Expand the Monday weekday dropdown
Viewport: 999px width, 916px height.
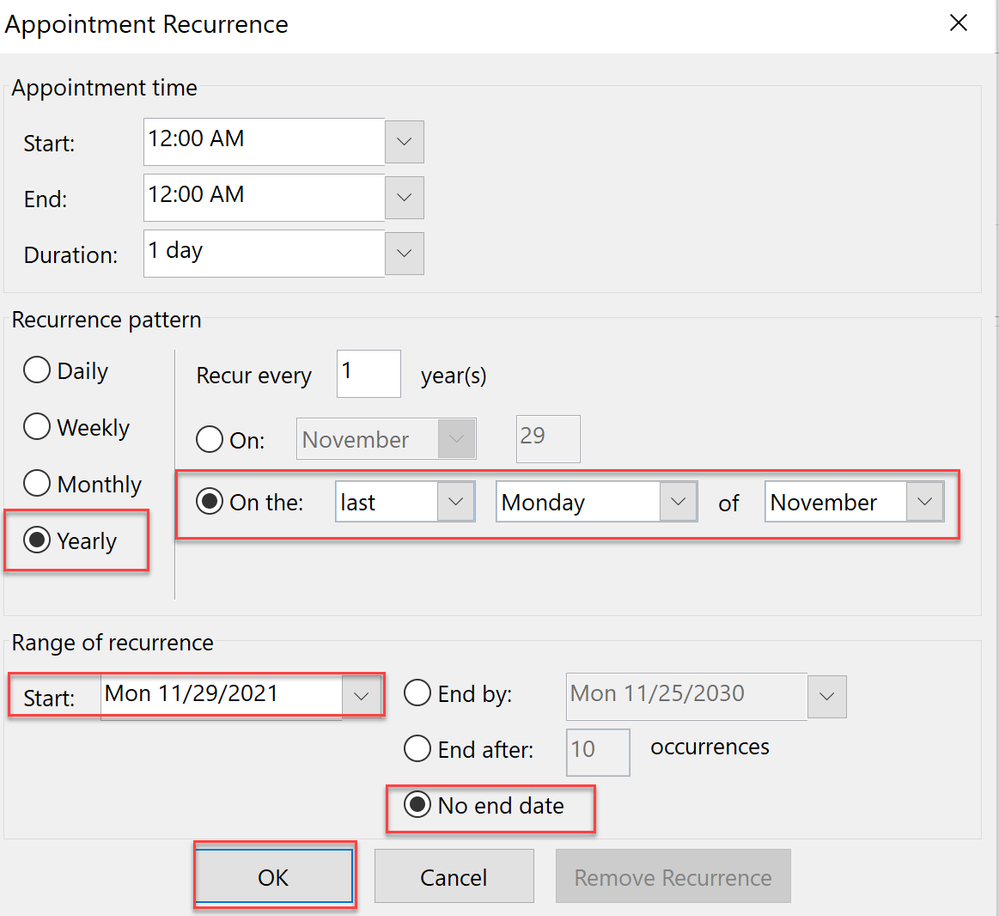pyautogui.click(x=677, y=502)
